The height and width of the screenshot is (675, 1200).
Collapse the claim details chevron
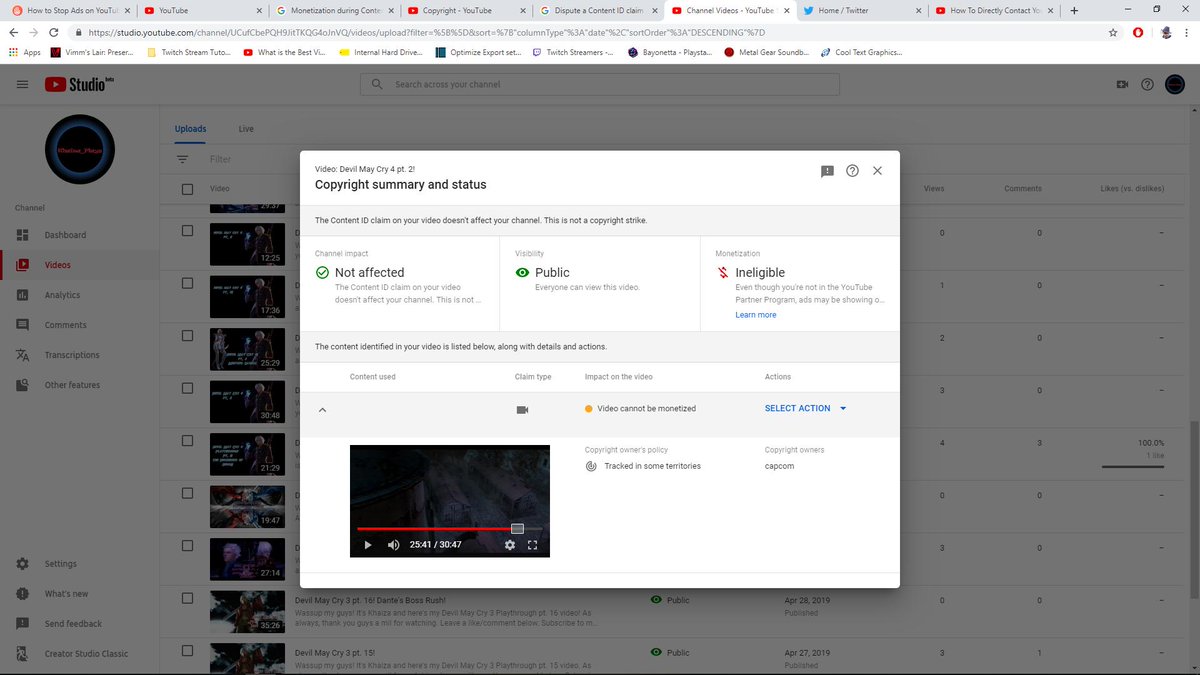[322, 409]
